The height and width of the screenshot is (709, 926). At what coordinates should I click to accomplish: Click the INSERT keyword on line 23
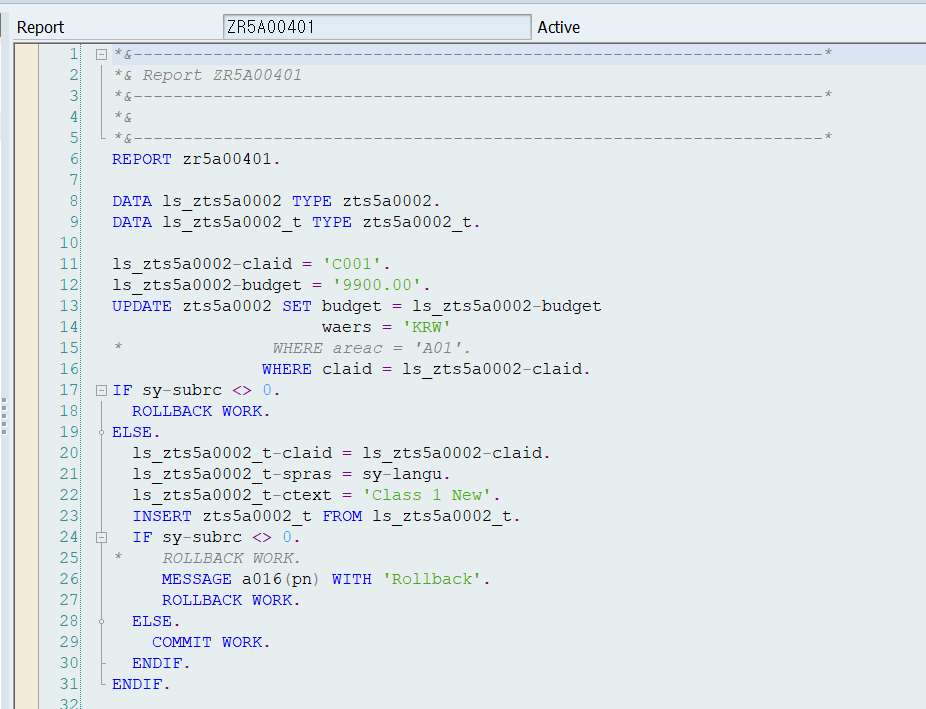[162, 517]
